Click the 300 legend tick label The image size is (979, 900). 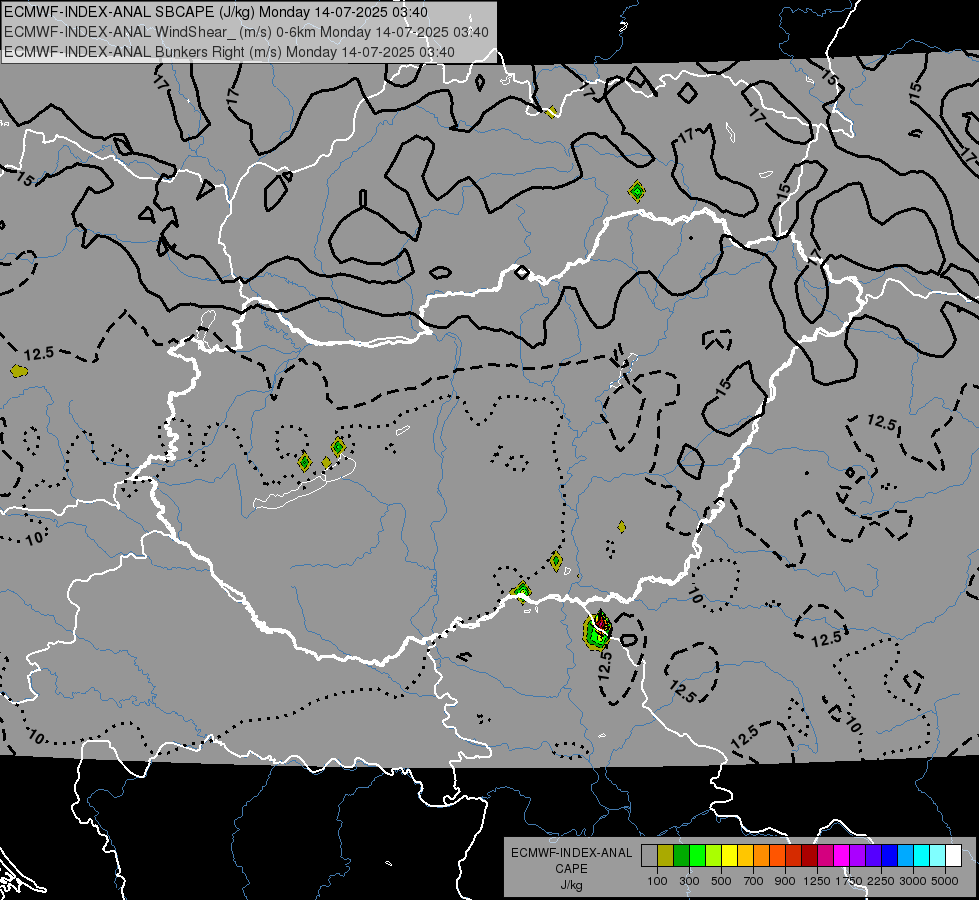coord(689,881)
